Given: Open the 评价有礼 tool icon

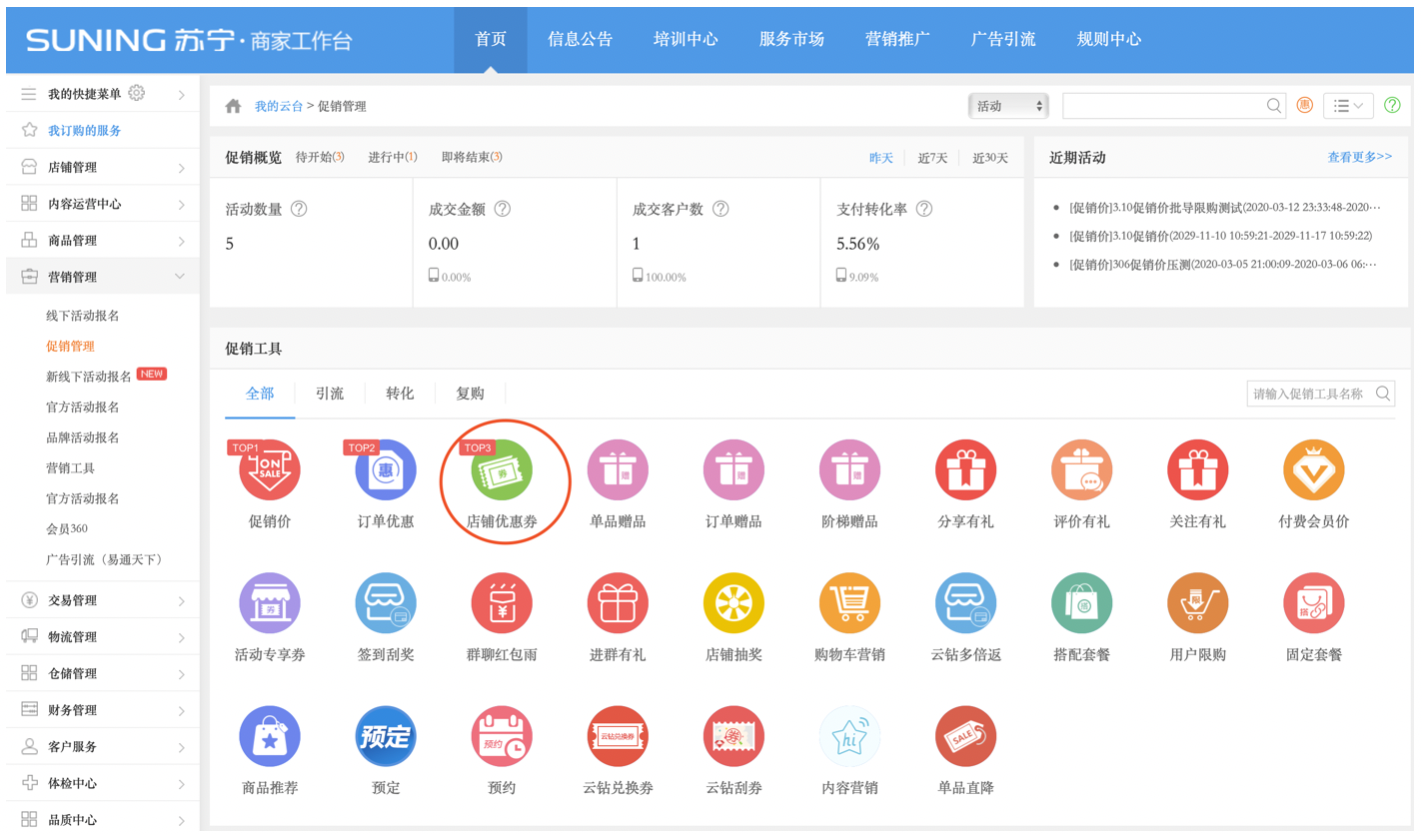Looking at the screenshot, I should (1082, 470).
